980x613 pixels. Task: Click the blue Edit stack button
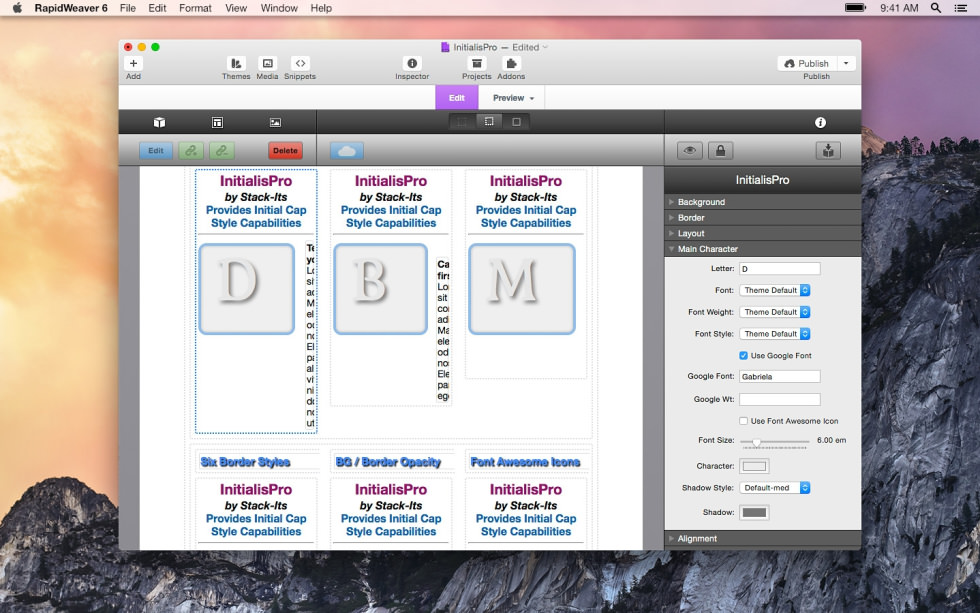156,151
